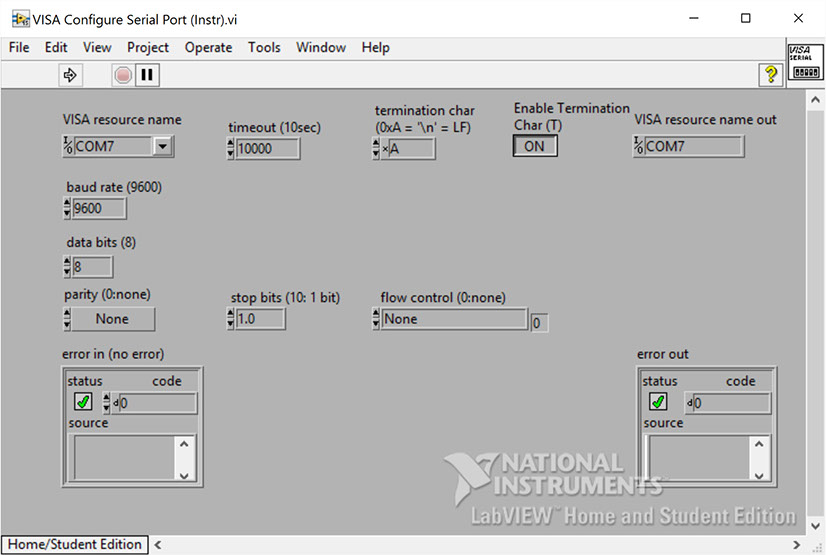Click the Home/Student Edition button
Viewport: 826px width, 555px height.
tap(75, 544)
